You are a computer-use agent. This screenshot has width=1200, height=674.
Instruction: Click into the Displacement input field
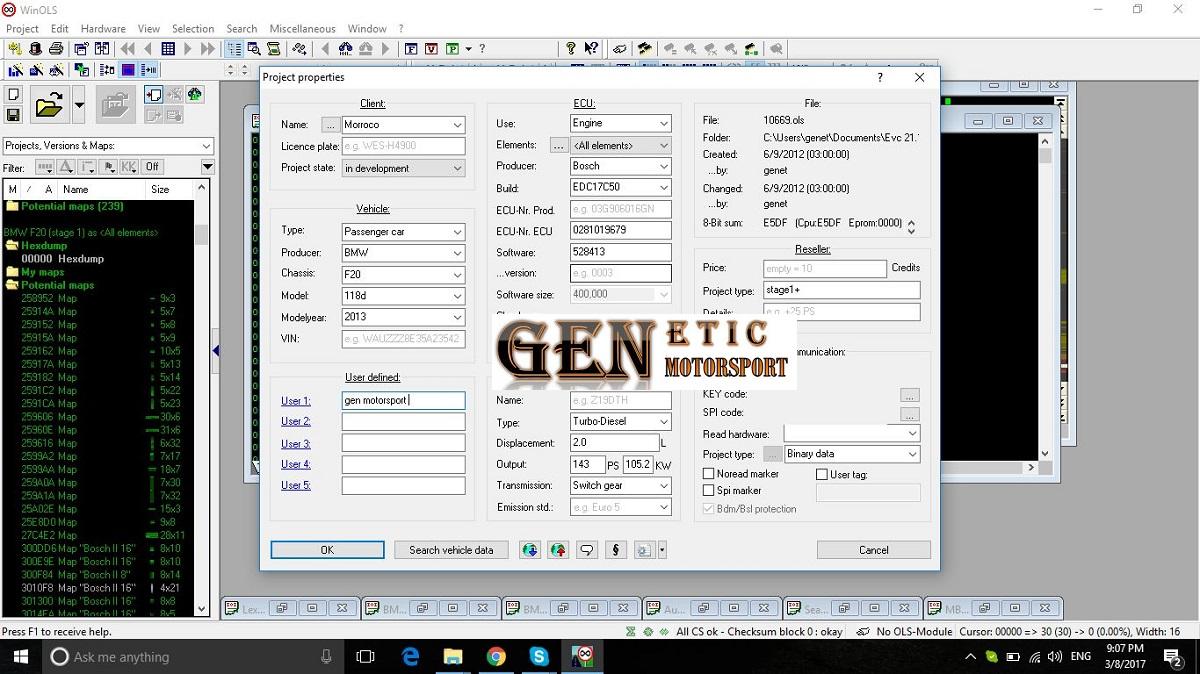coord(614,443)
